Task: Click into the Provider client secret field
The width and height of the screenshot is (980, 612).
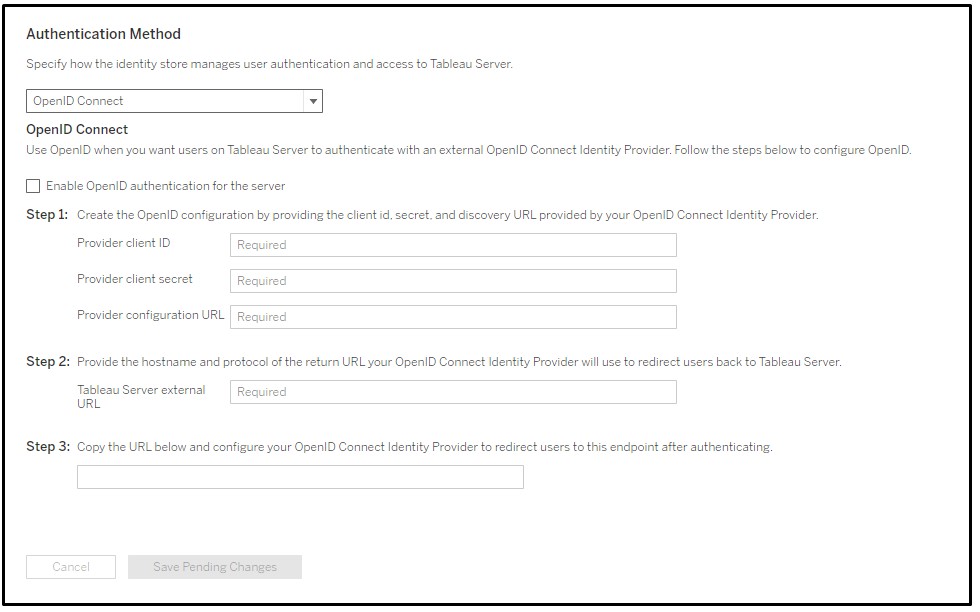Action: pyautogui.click(x=453, y=281)
